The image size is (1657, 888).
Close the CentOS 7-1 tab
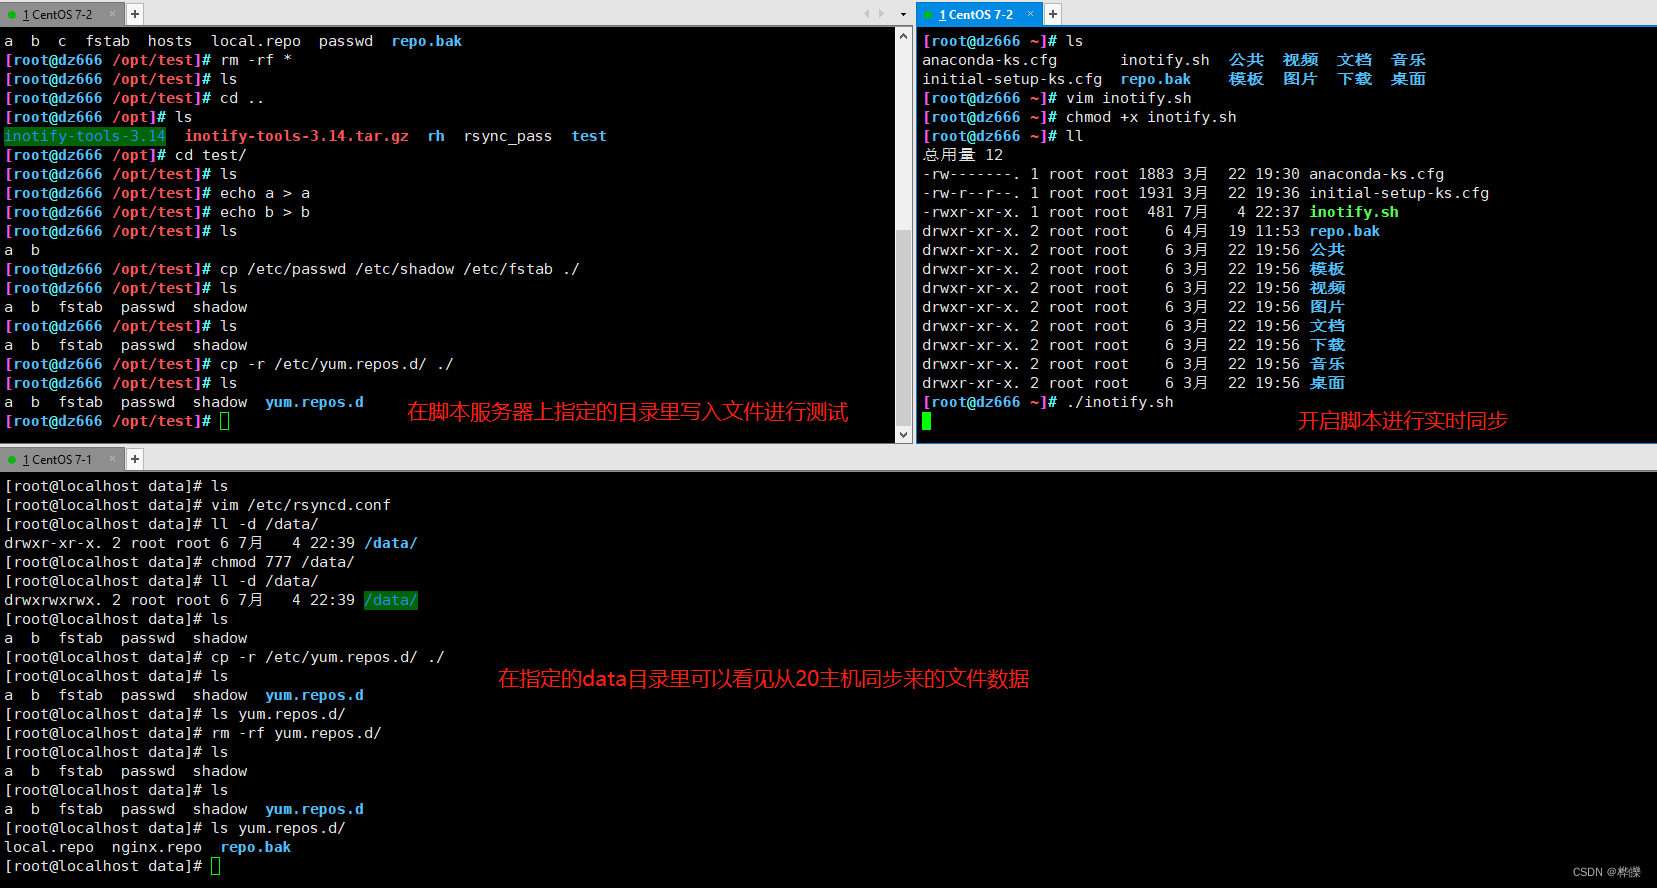(x=112, y=458)
